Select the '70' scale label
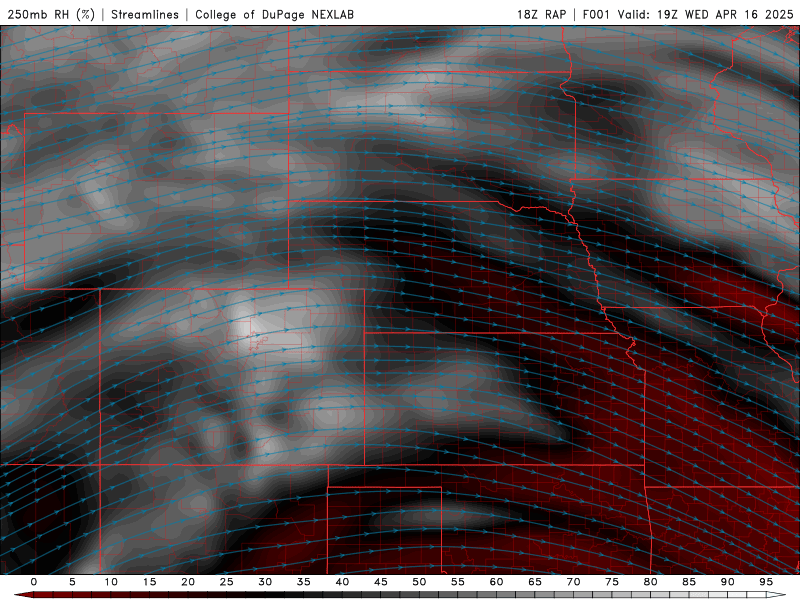This screenshot has height=600, width=800. click(573, 582)
